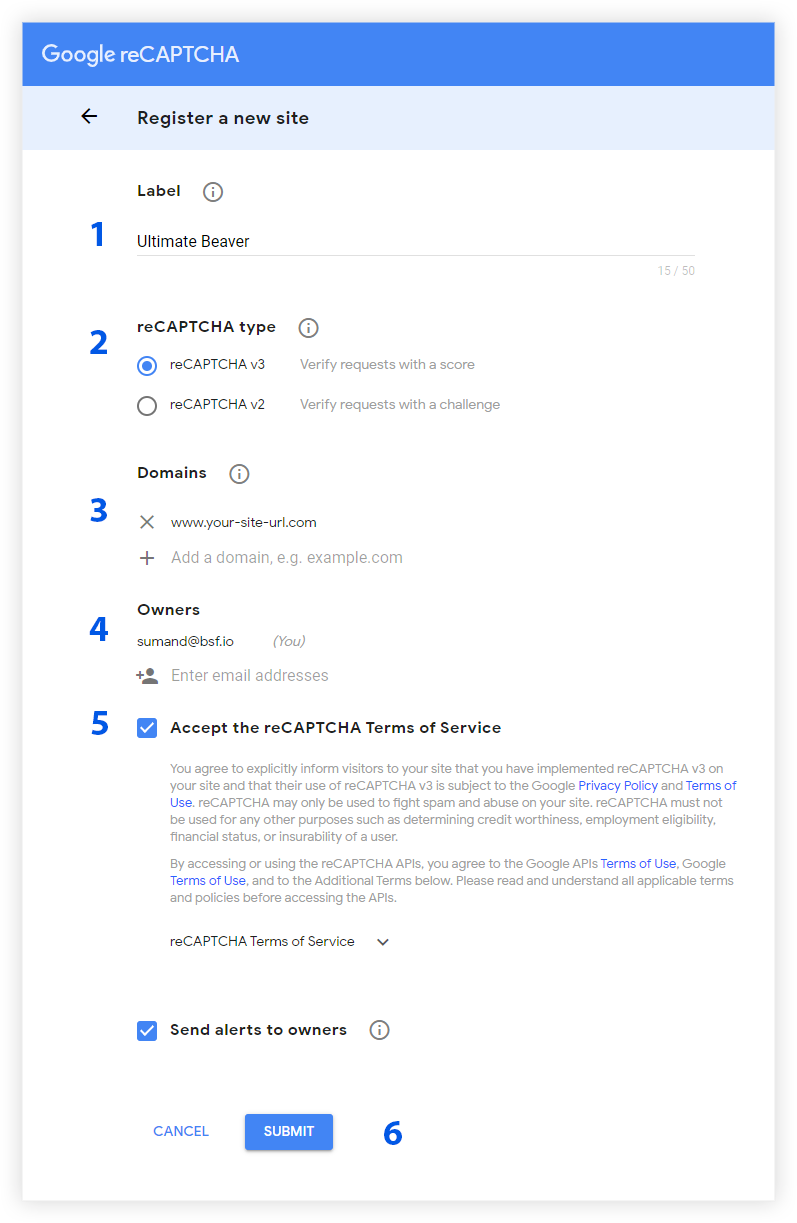The width and height of the screenshot is (797, 1223).
Task: Expand the reCAPTCHA Terms of Service chevron
Action: click(x=383, y=942)
